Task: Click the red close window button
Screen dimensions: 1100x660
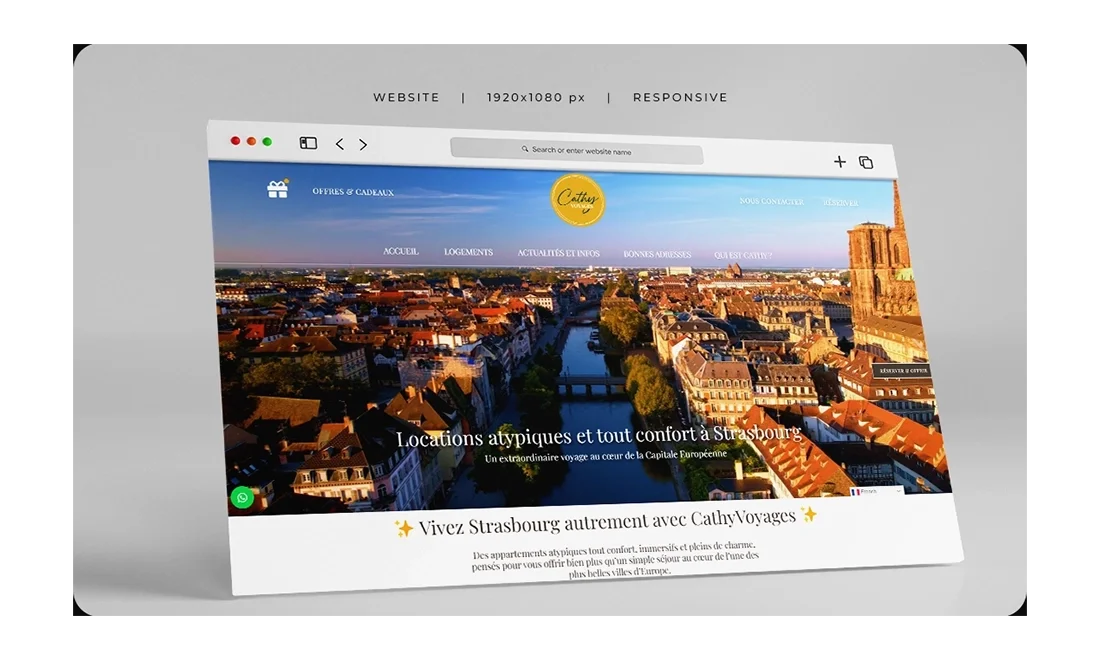Action: pos(236,141)
